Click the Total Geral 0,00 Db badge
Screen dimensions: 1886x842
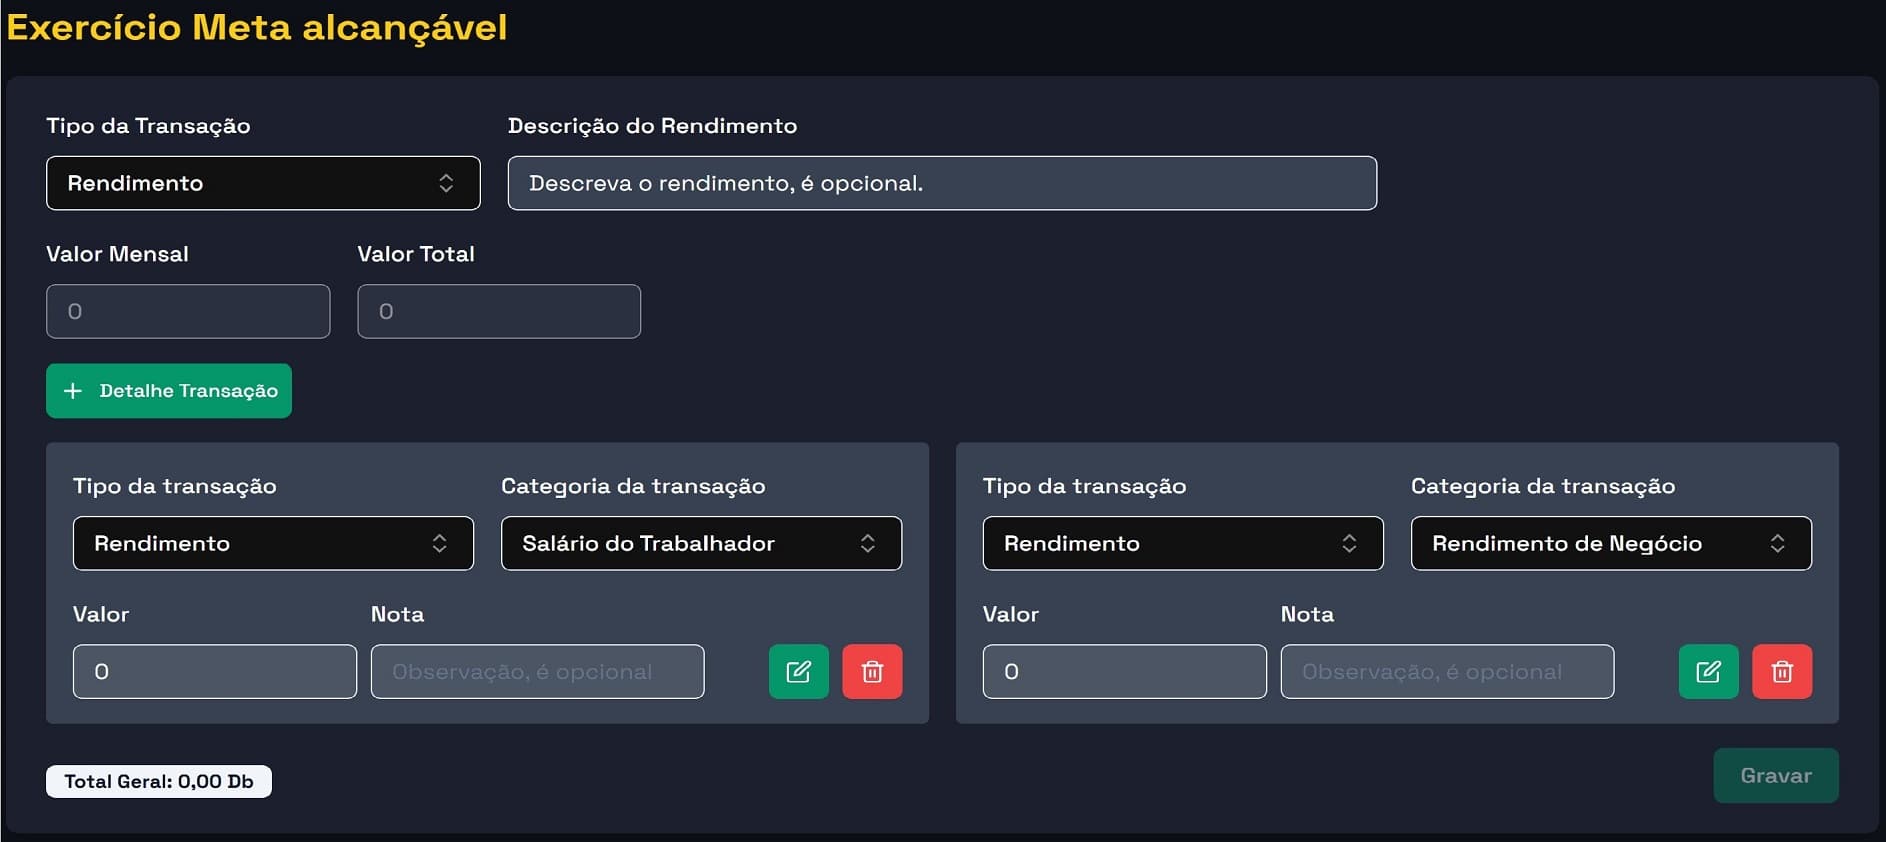[158, 781]
